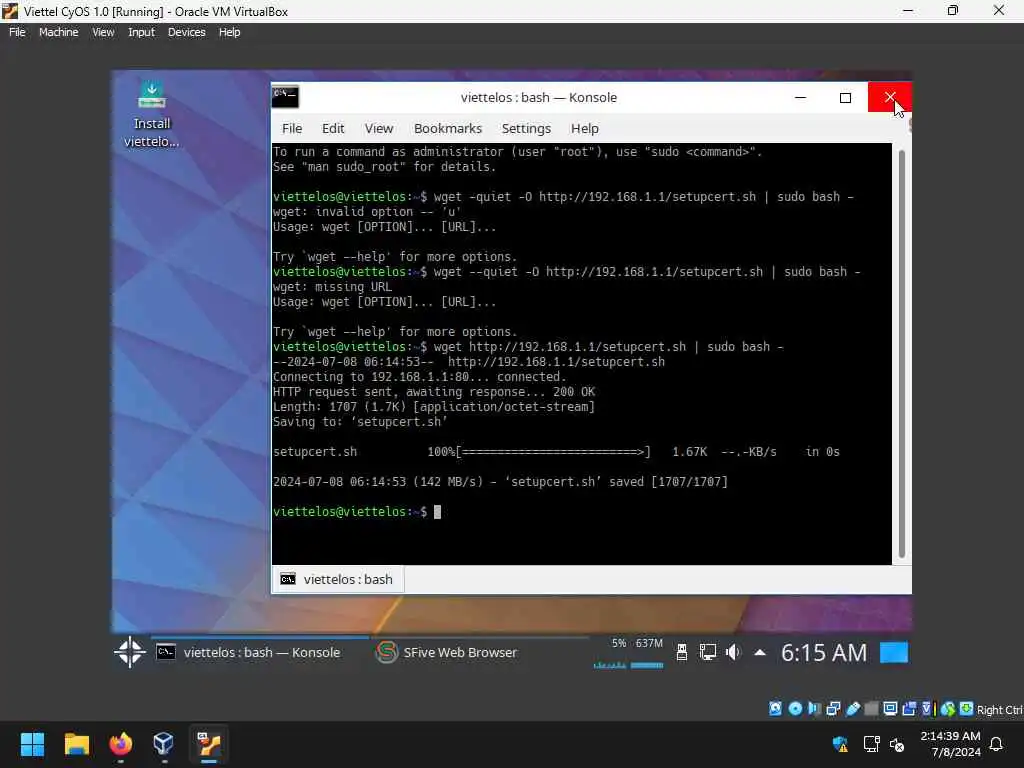Open the guest volume tray icon
Viewport: 1024px width, 768px height.
[x=733, y=652]
